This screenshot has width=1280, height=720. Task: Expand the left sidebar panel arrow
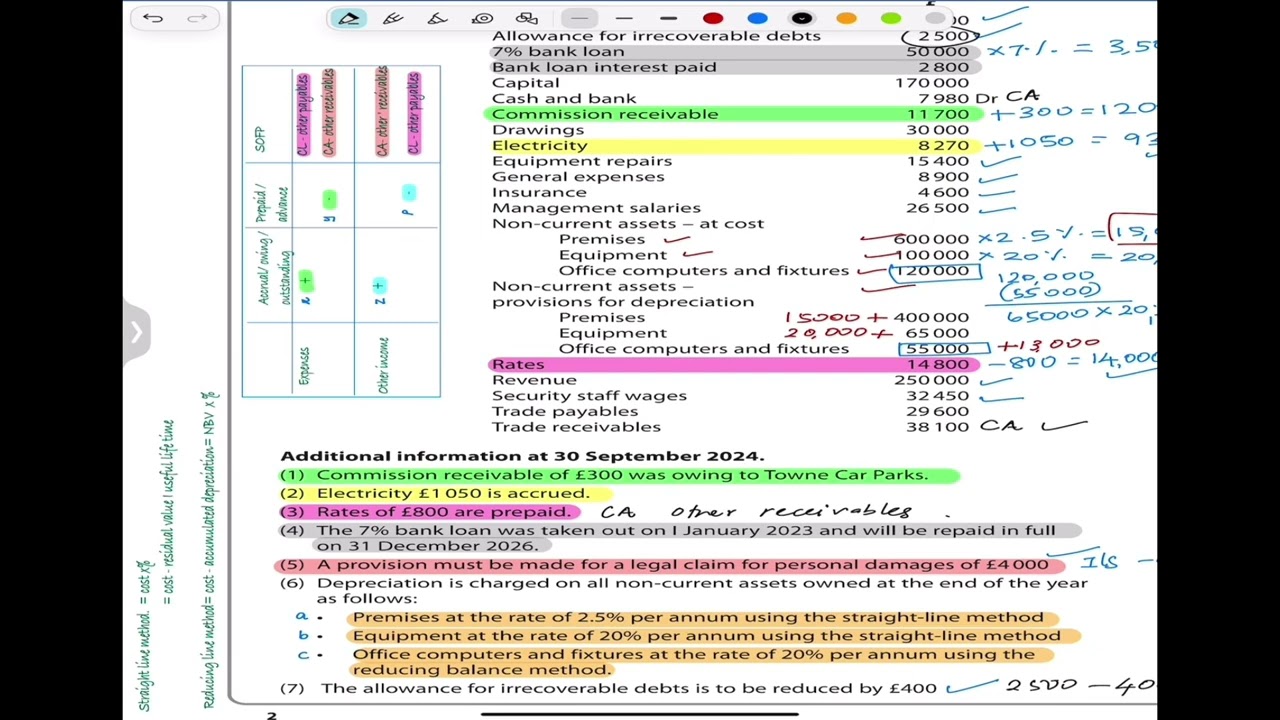pos(136,332)
